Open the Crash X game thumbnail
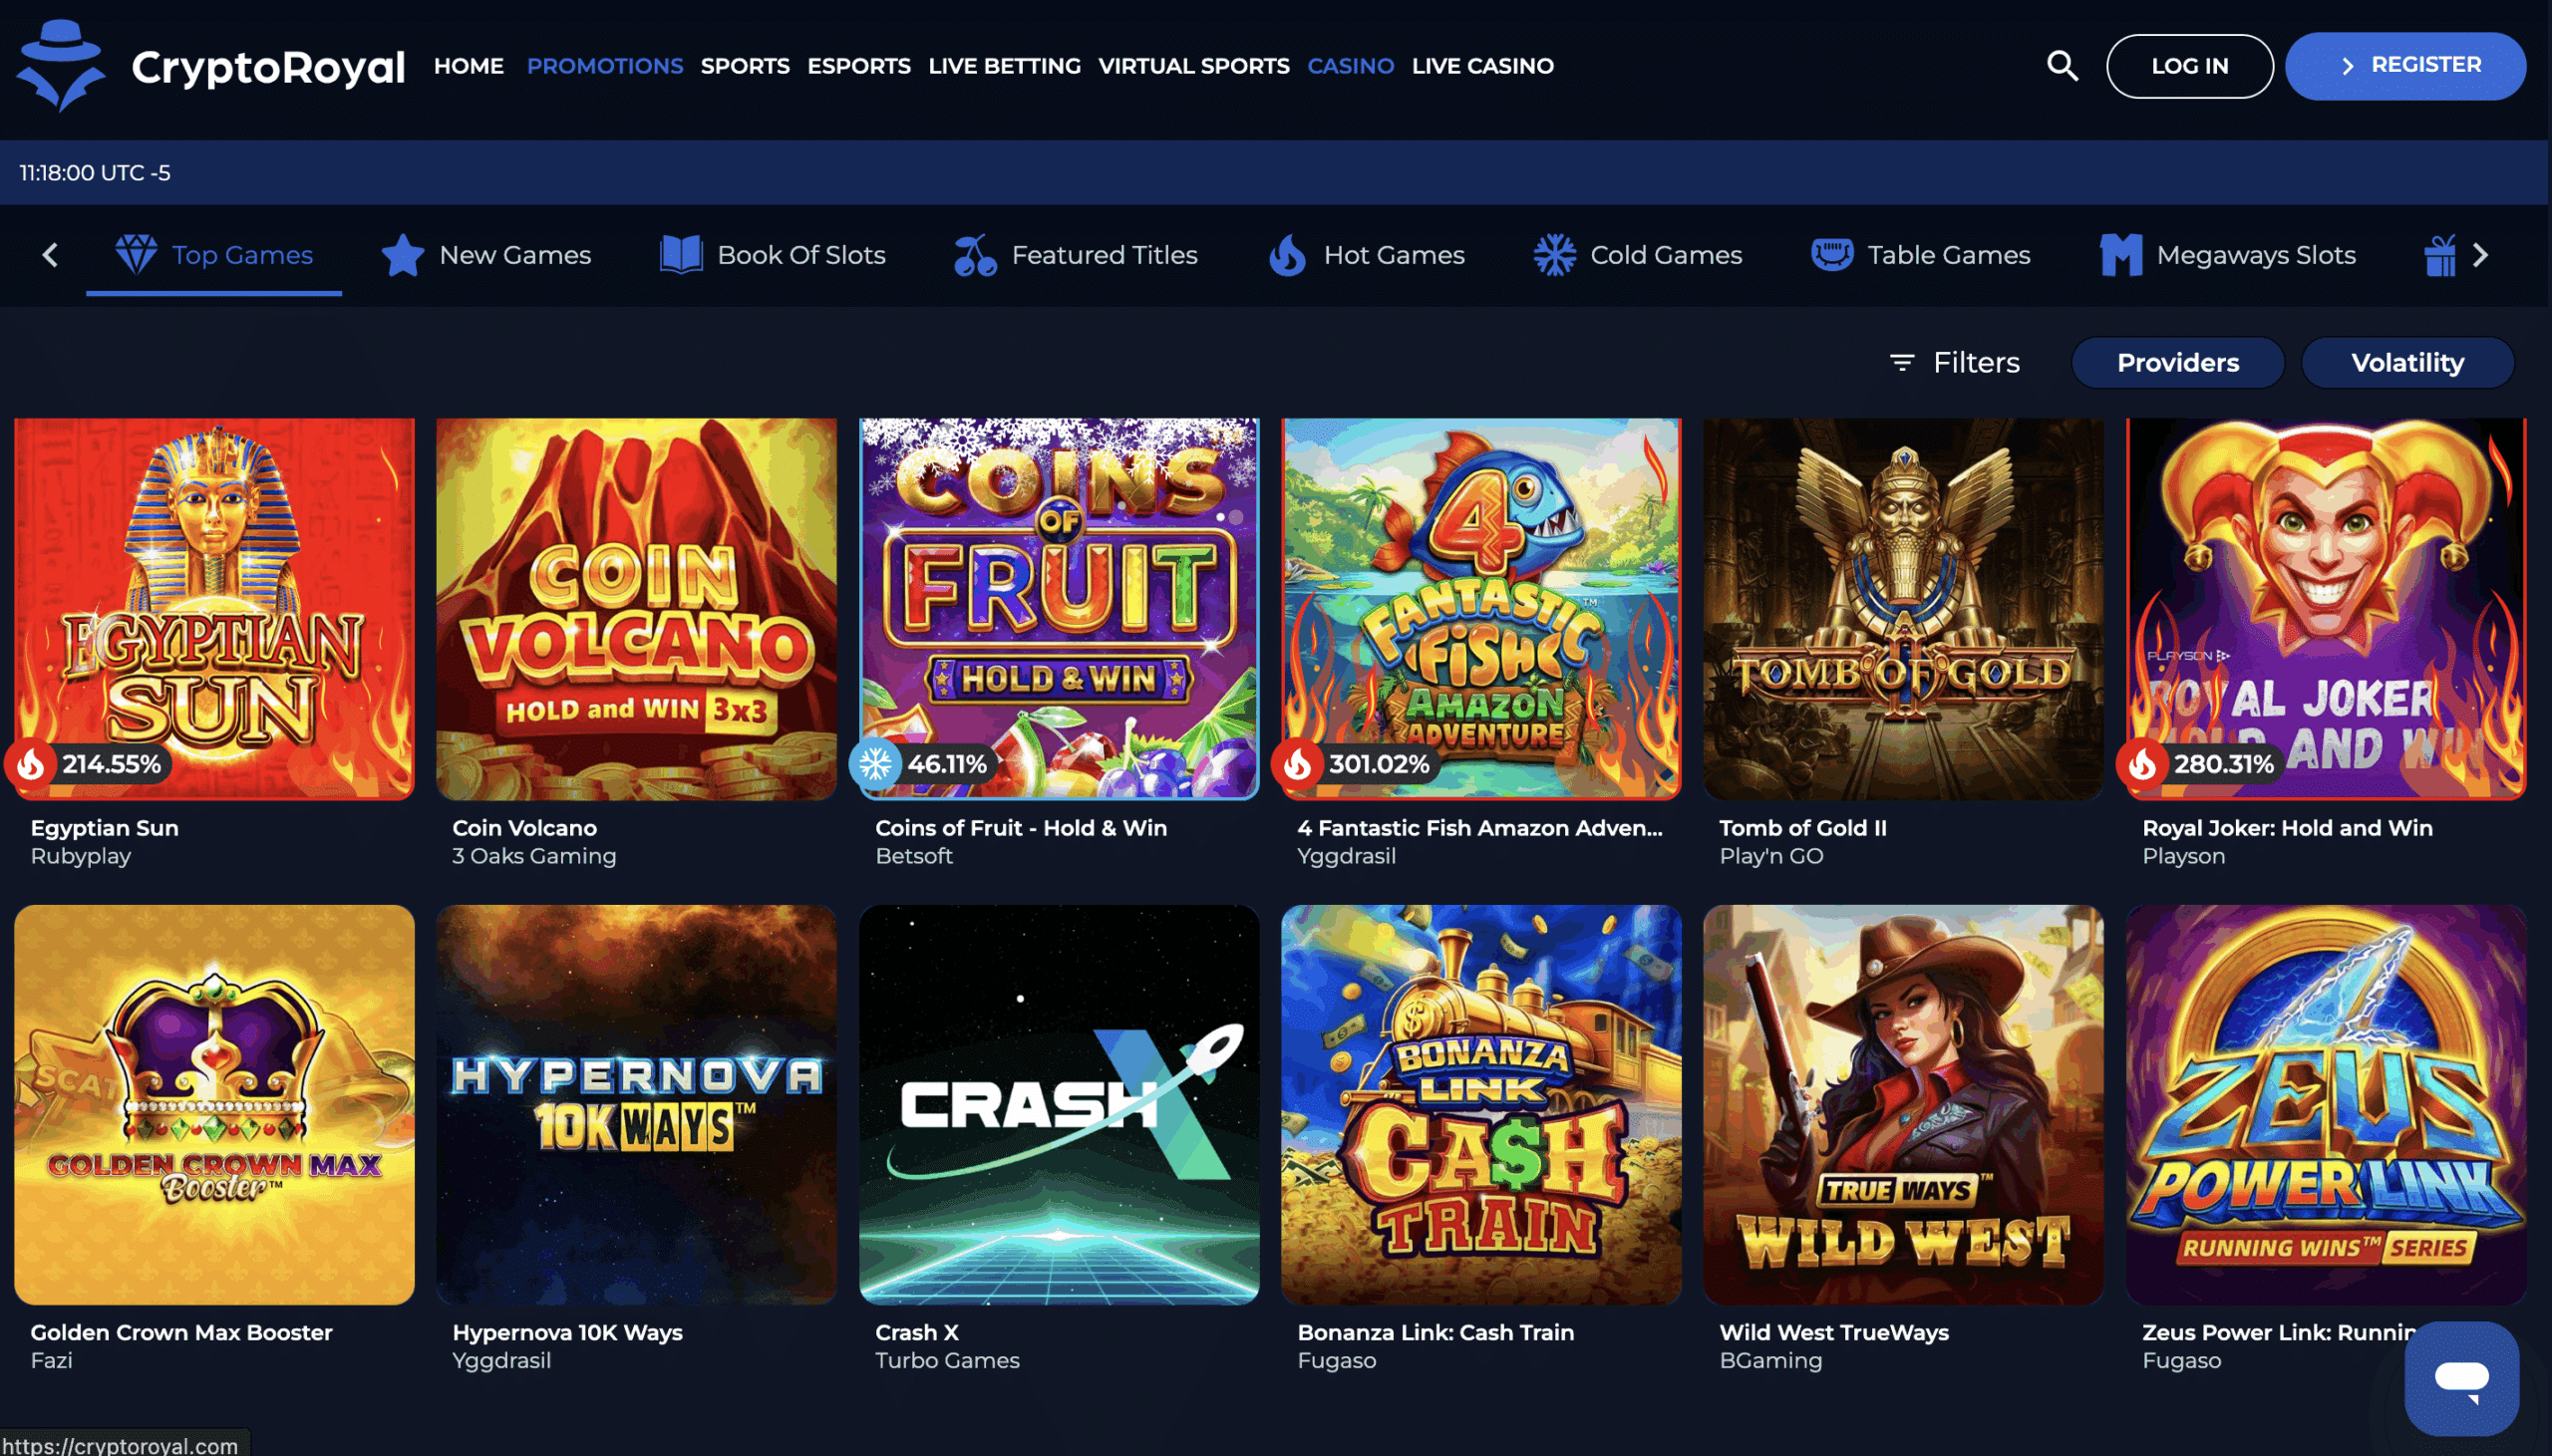The image size is (2552, 1456). [x=1059, y=1104]
